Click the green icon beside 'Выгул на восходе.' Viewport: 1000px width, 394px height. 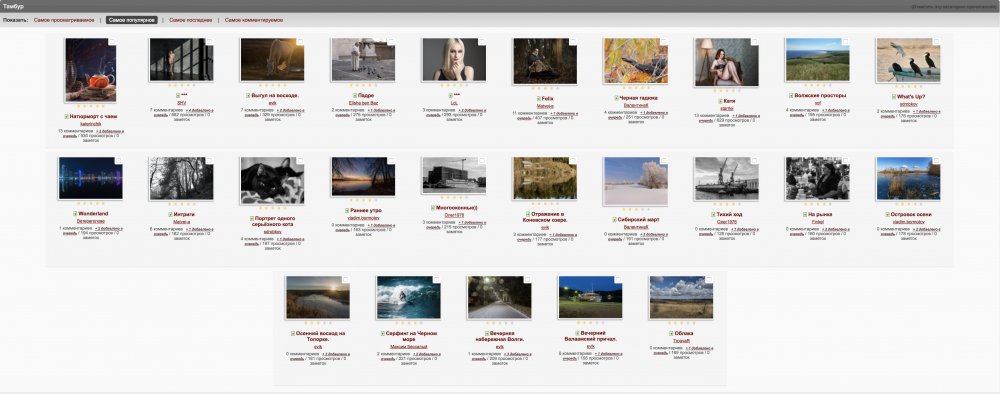point(247,95)
